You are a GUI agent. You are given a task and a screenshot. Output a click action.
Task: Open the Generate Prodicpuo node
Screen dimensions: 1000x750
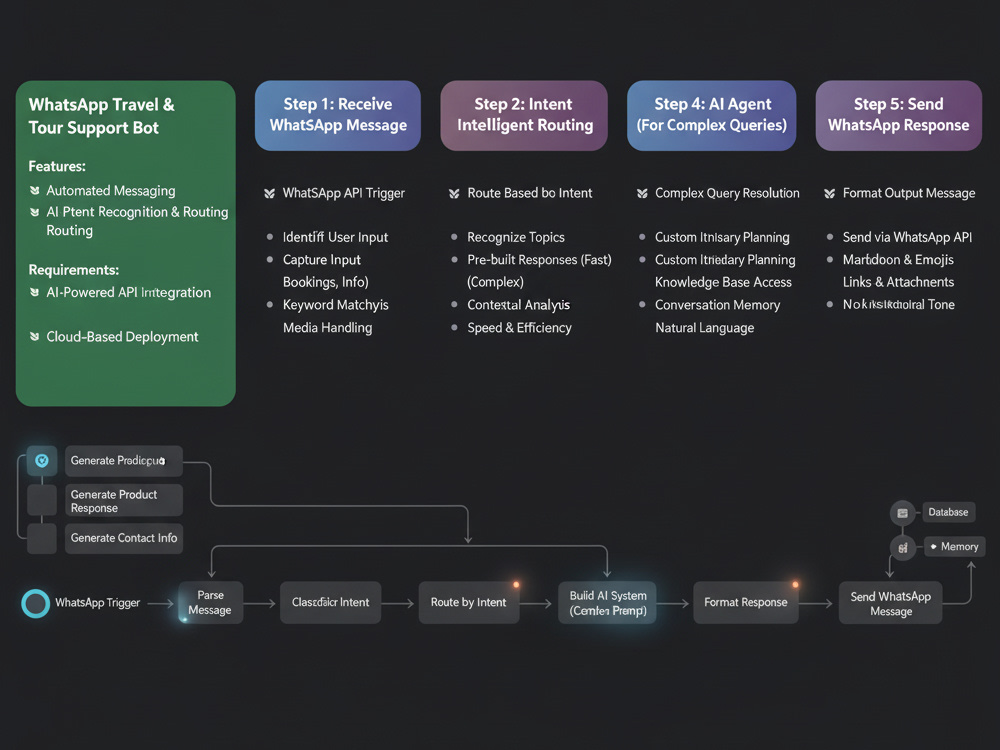[124, 460]
